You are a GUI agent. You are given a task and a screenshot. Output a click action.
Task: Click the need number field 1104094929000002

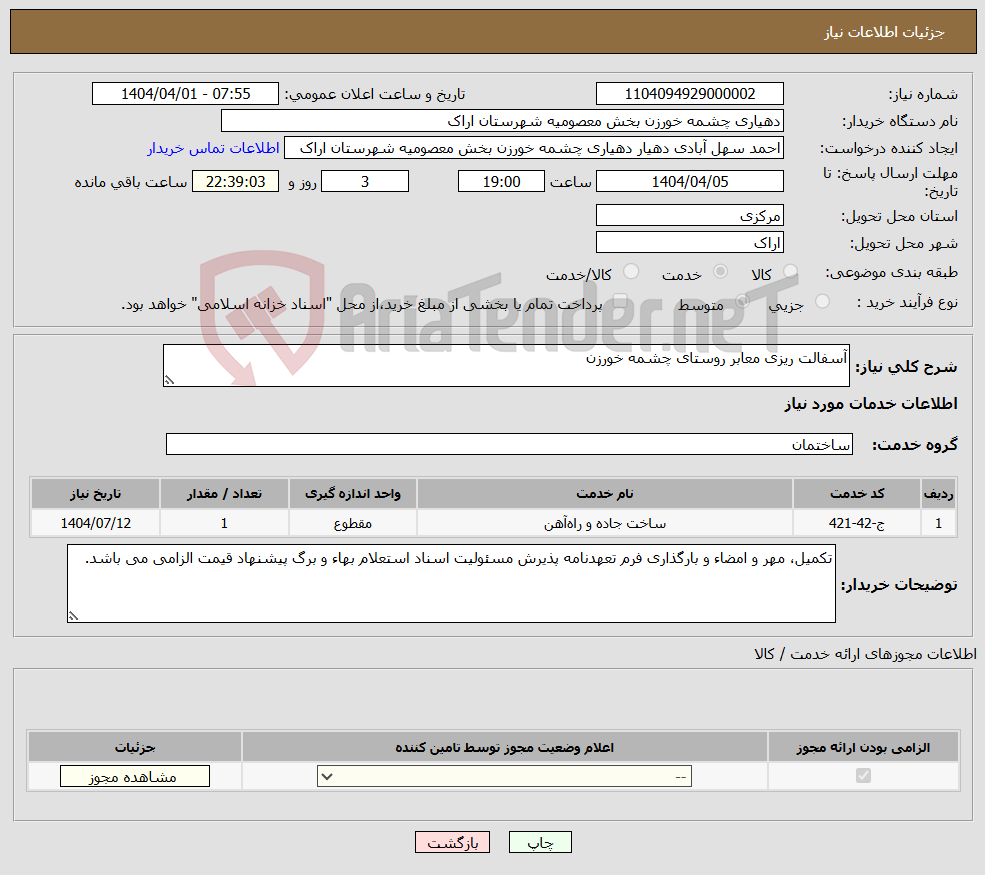[689, 94]
